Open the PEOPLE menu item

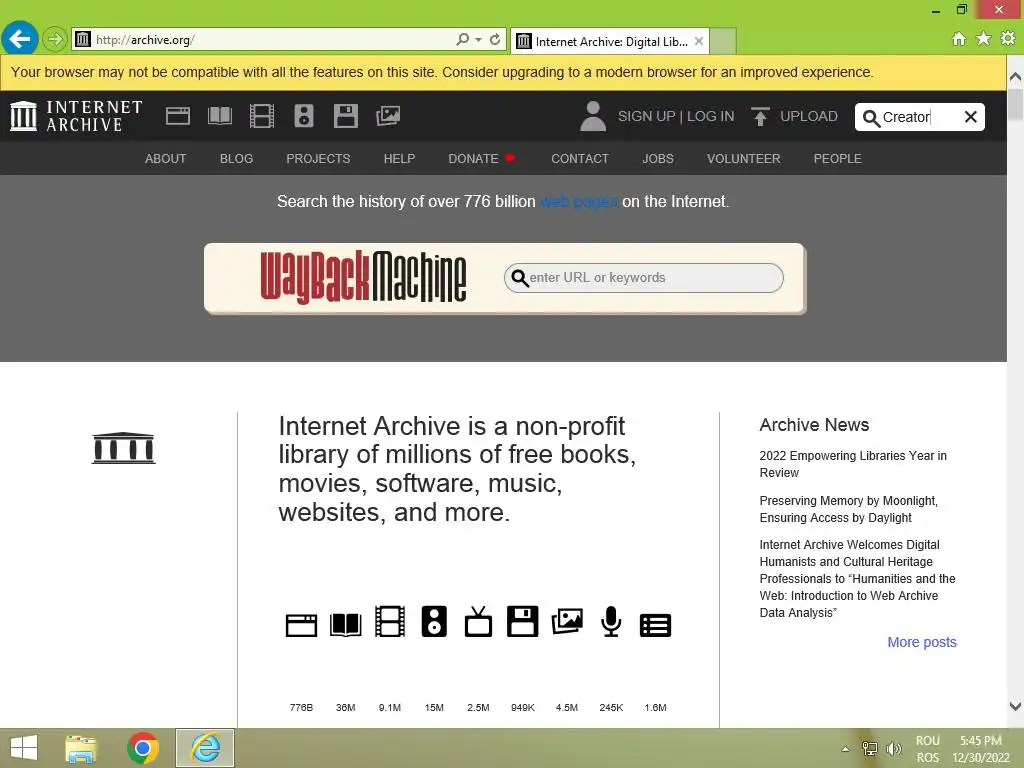837,159
